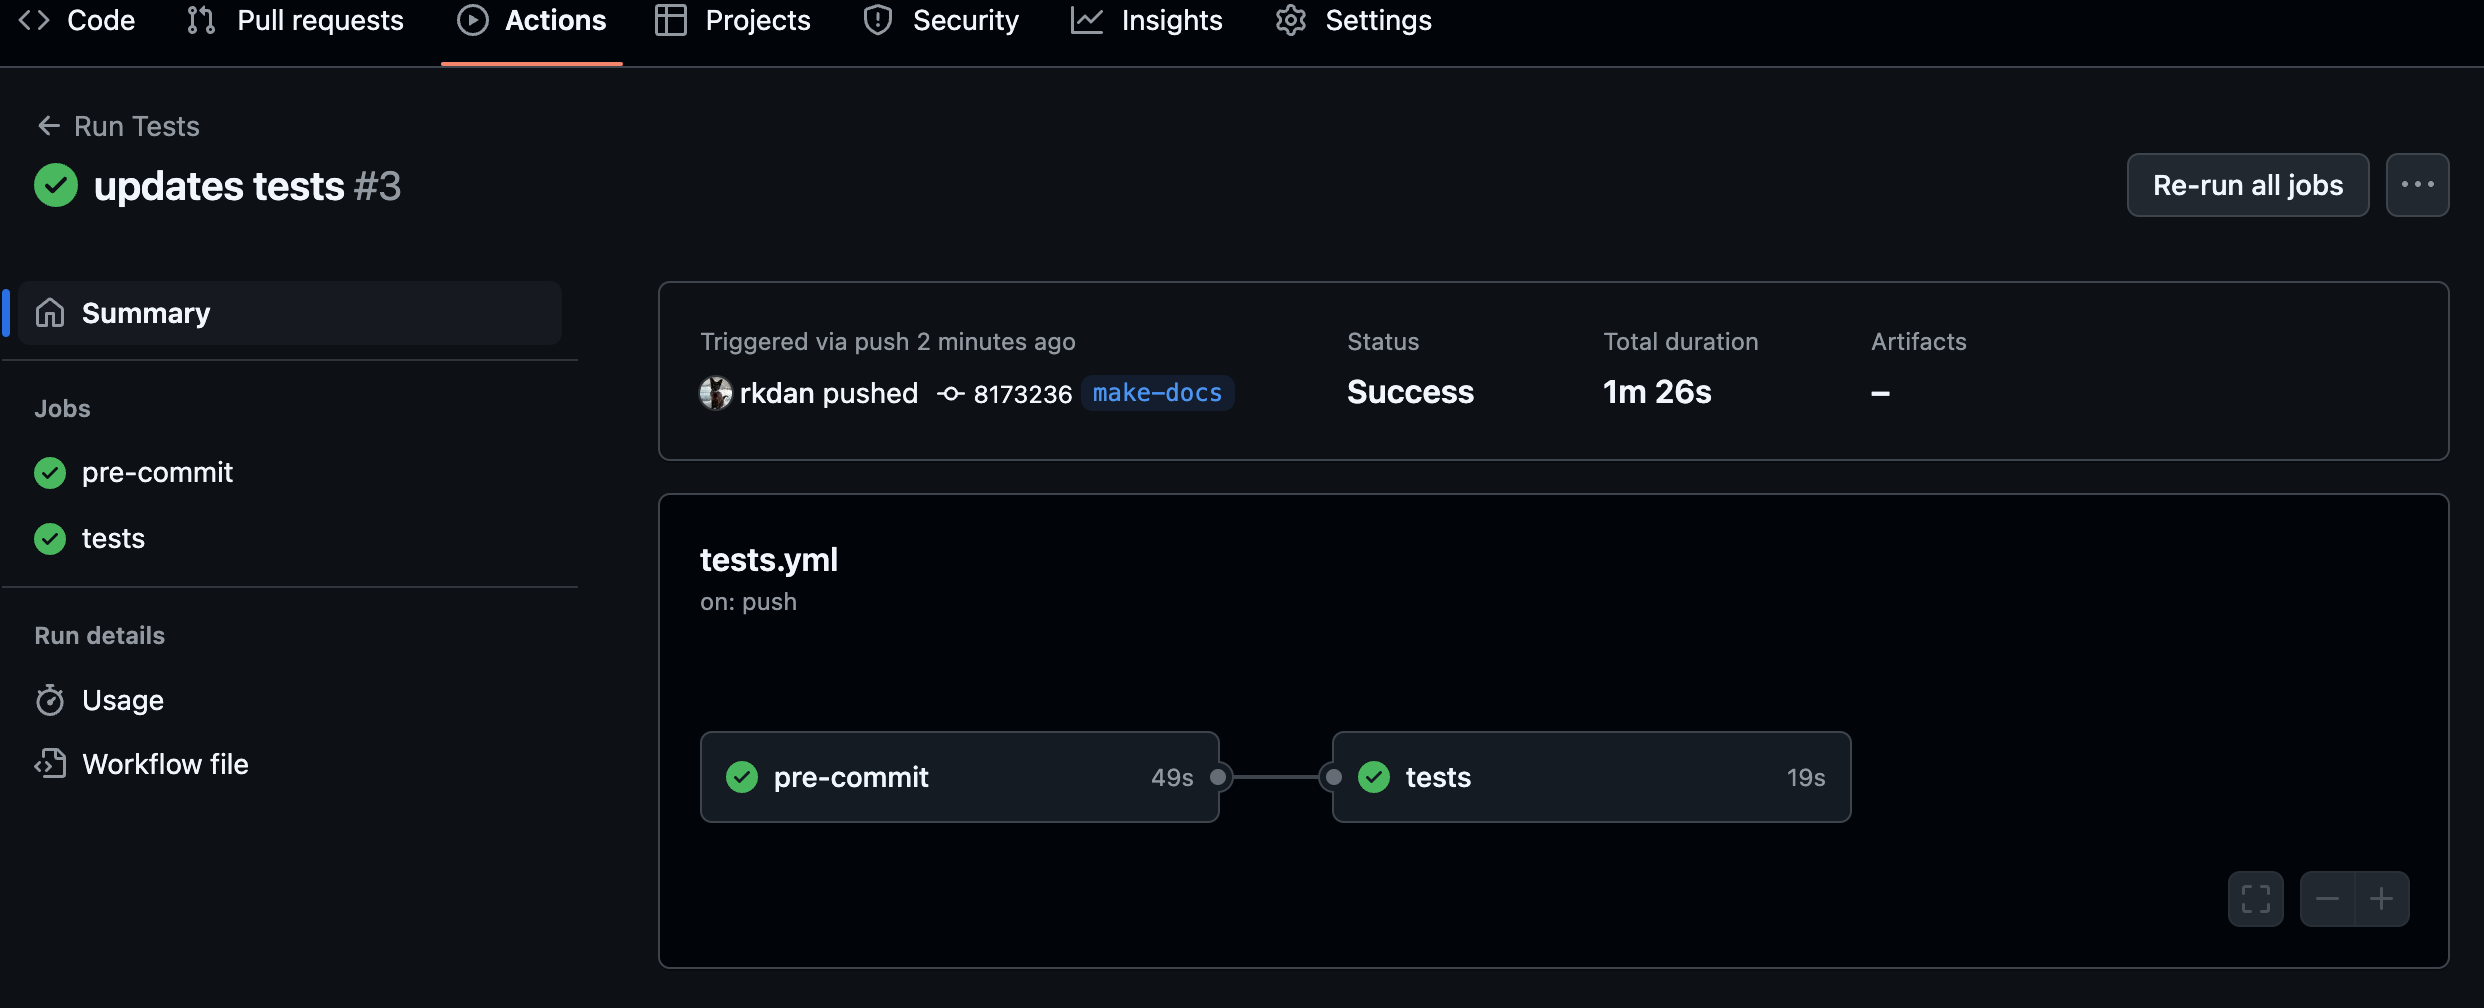The image size is (2484, 1008).
Task: Click check icon in tests graph node
Action: (1374, 777)
